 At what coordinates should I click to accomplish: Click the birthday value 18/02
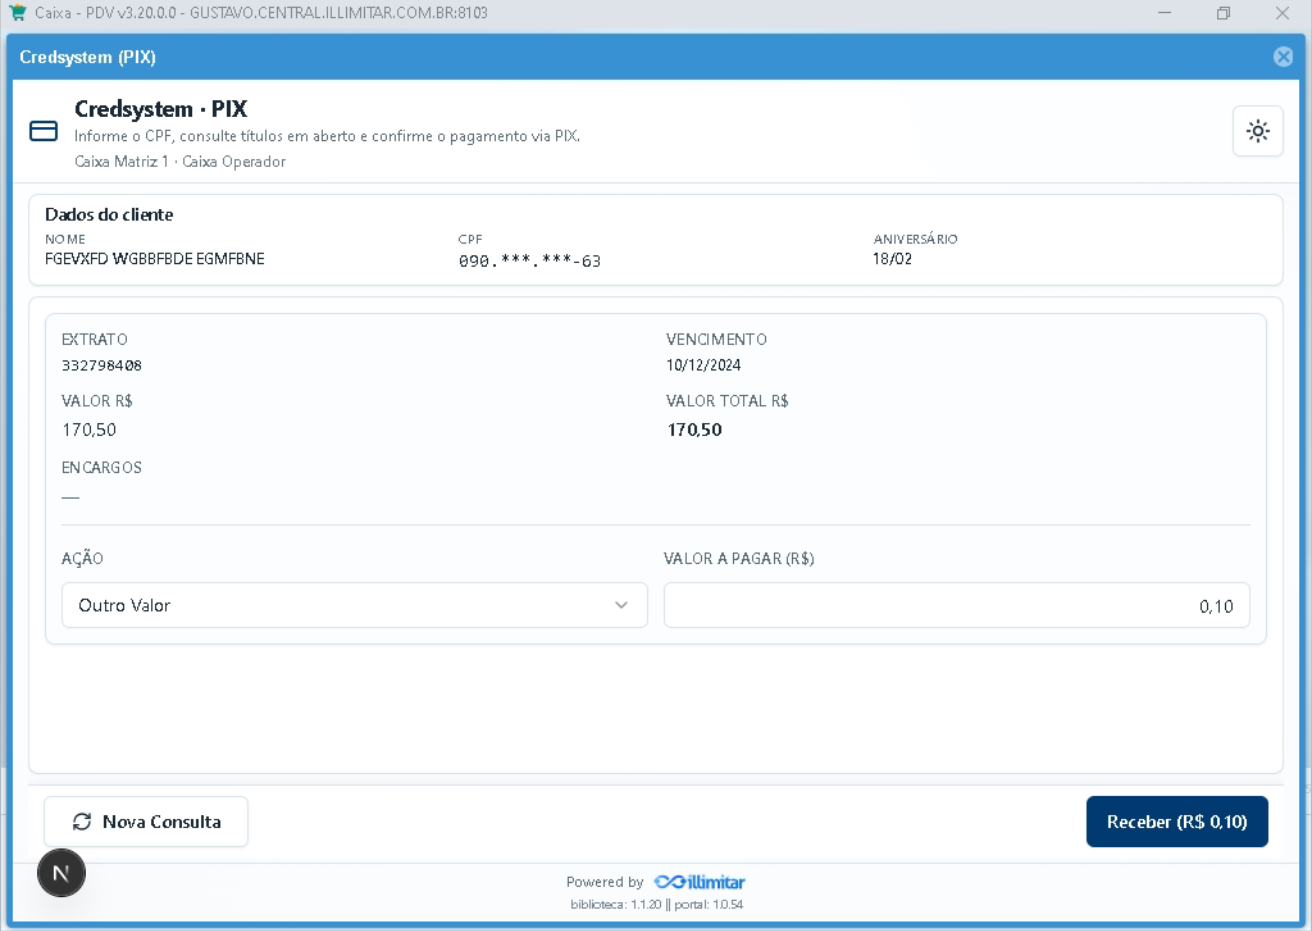892,259
